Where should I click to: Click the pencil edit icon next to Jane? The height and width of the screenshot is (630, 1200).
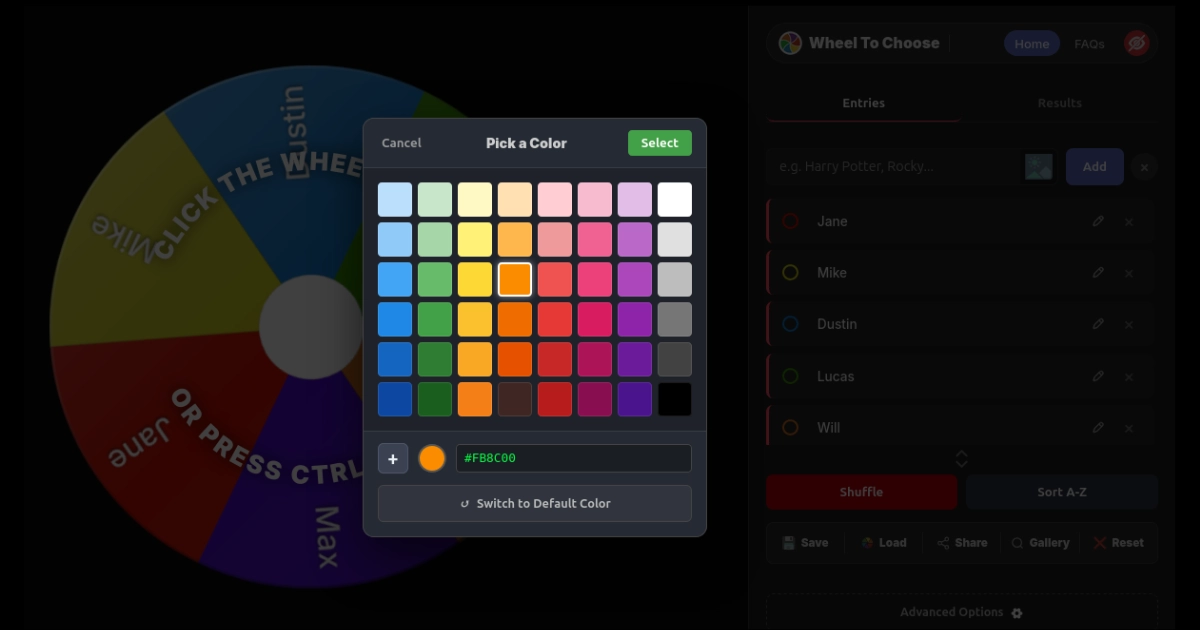(1098, 220)
